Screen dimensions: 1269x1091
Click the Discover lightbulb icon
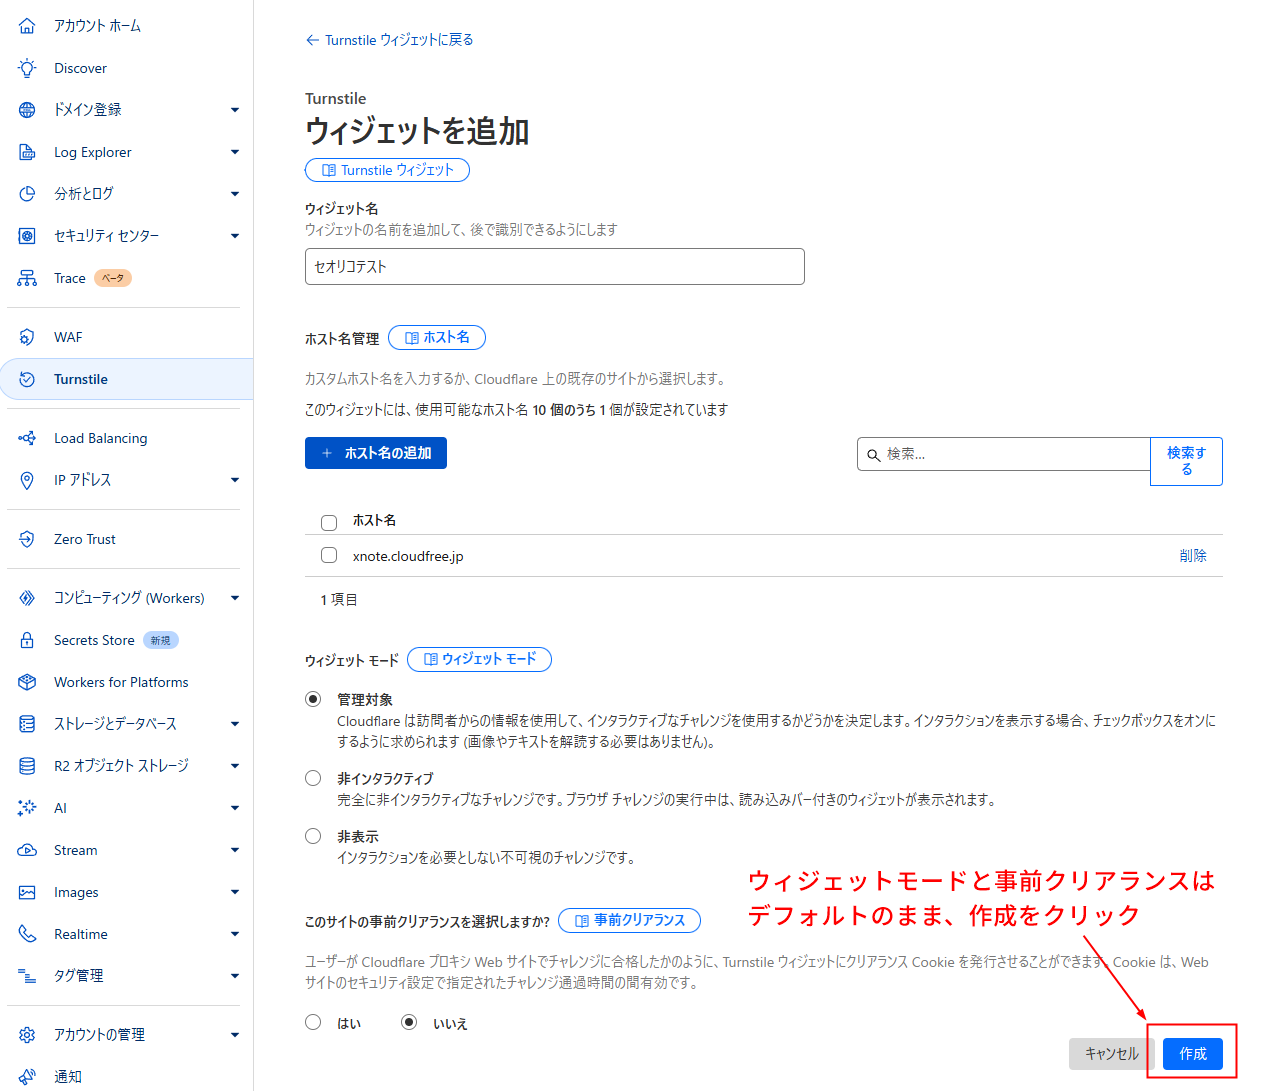[27, 68]
